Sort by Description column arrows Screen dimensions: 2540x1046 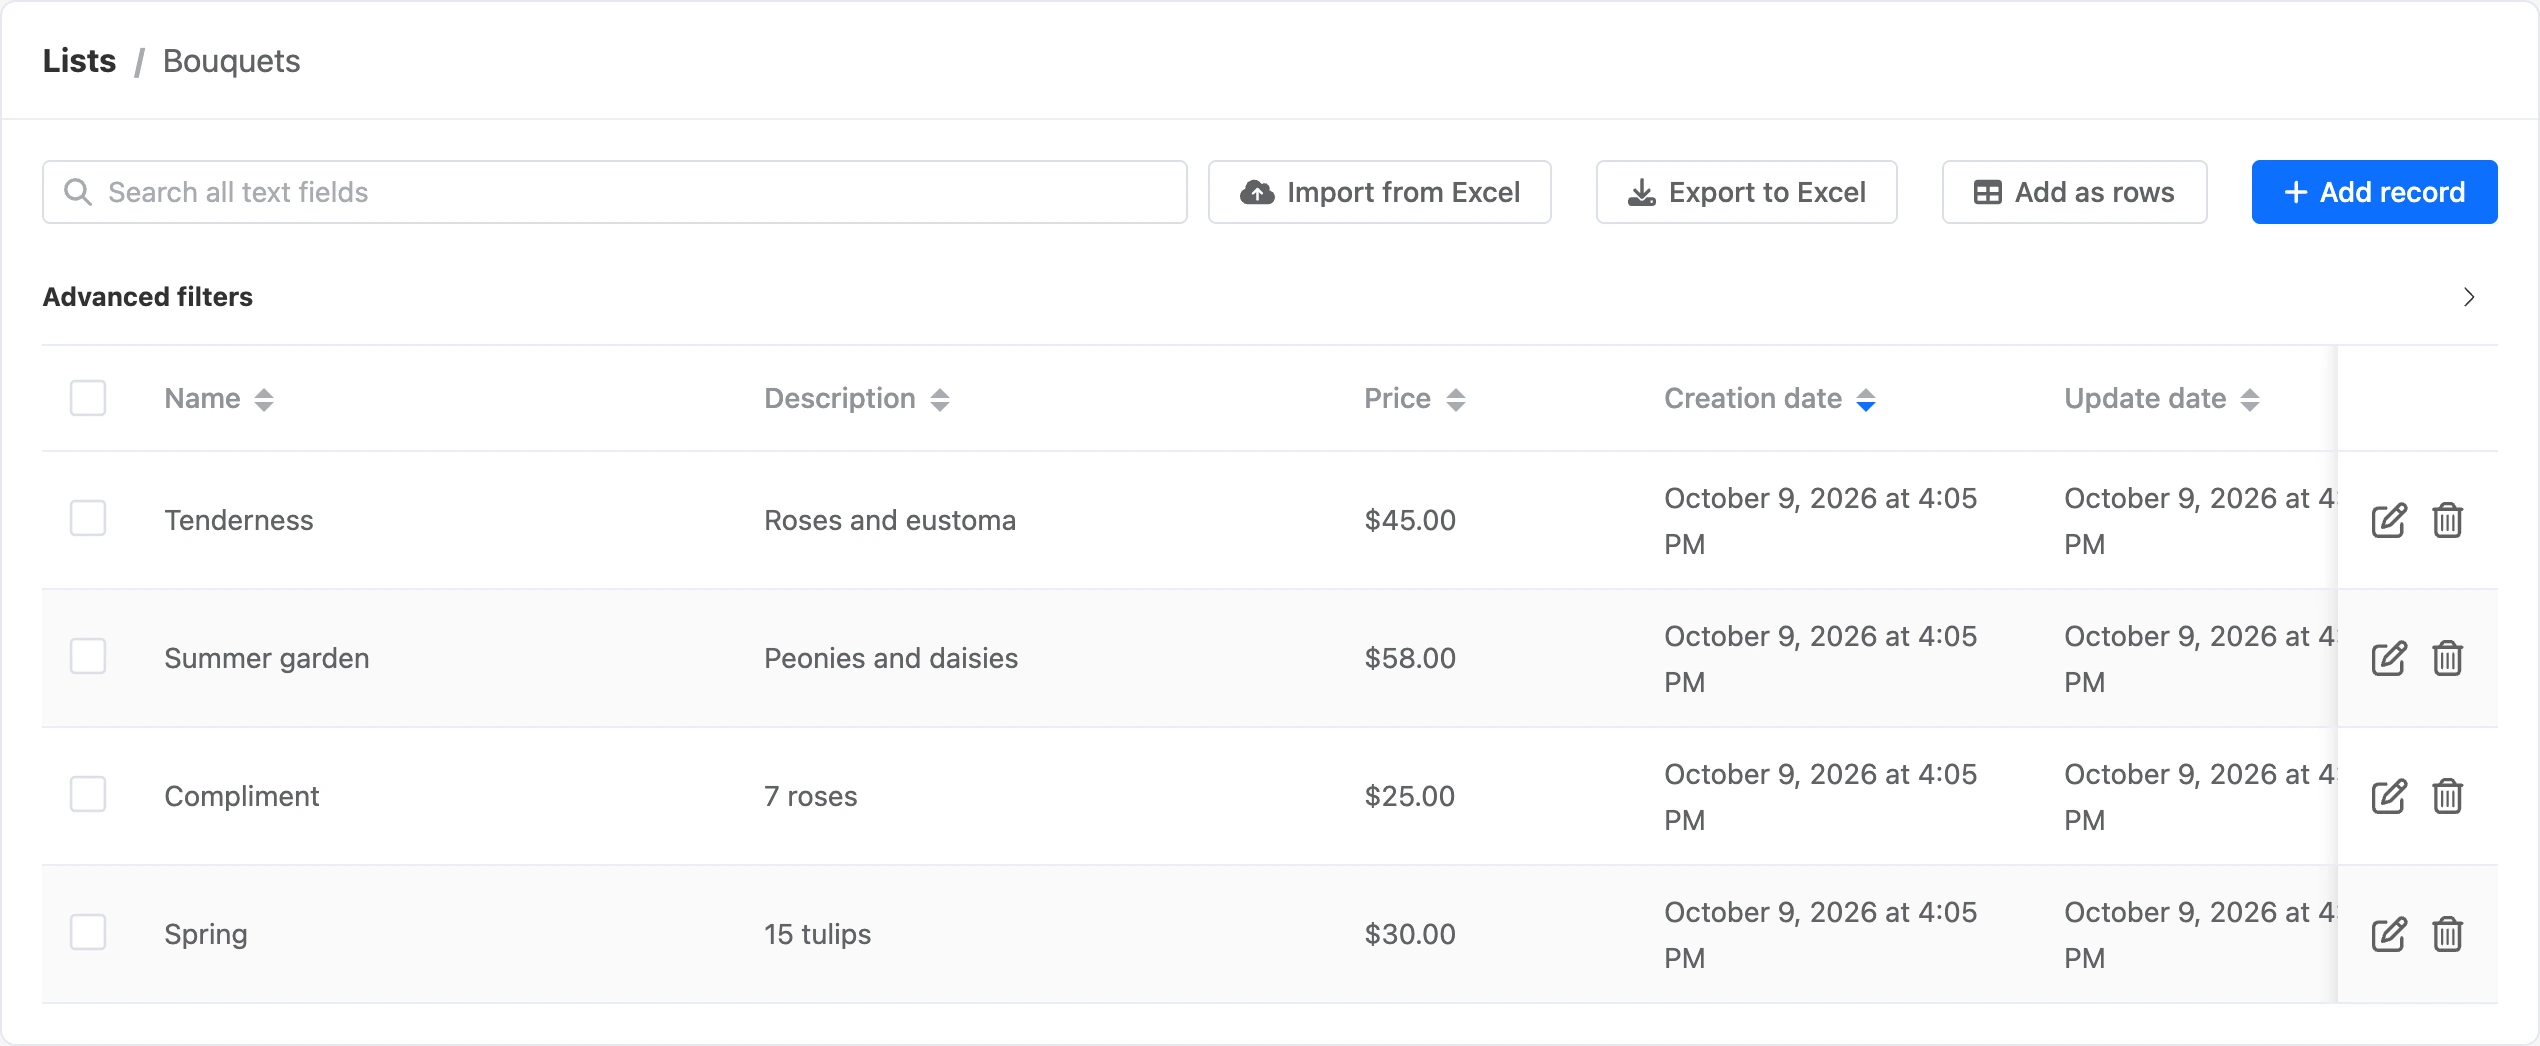(x=940, y=400)
